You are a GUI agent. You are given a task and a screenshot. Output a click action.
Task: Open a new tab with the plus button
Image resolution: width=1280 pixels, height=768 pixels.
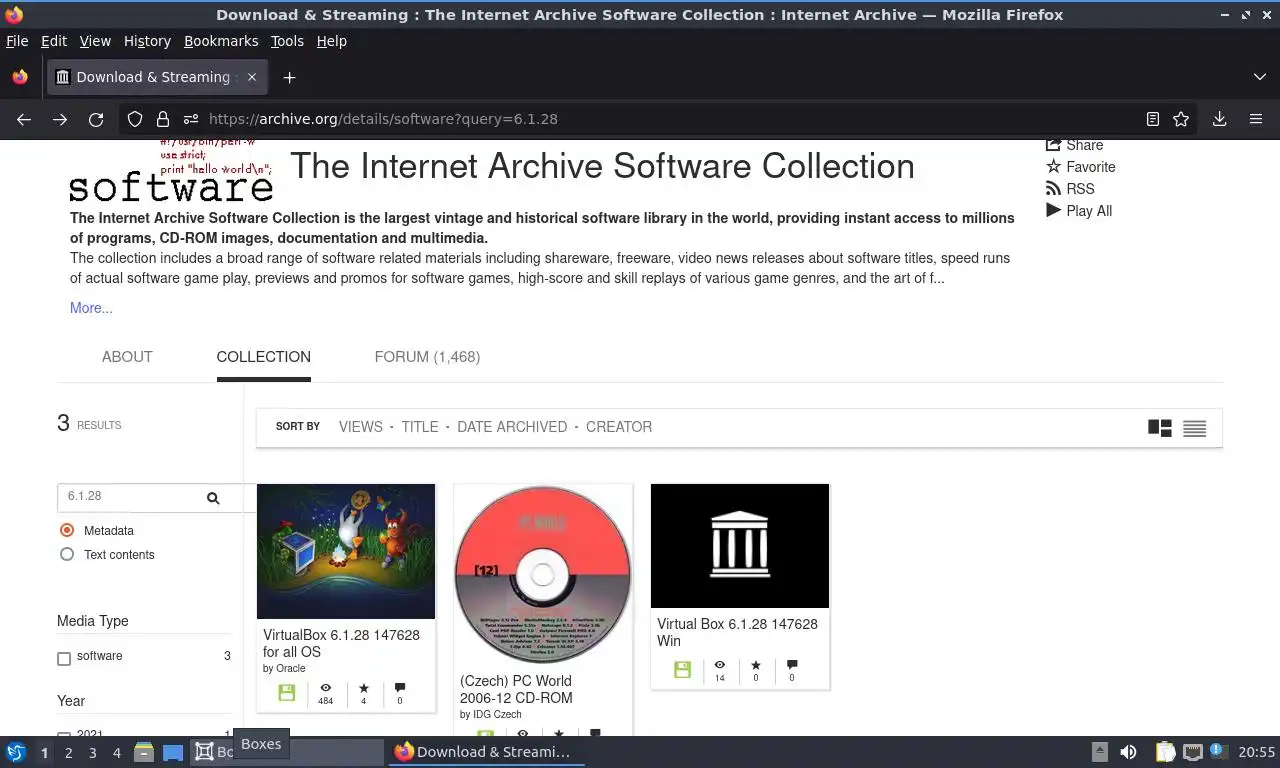289,77
